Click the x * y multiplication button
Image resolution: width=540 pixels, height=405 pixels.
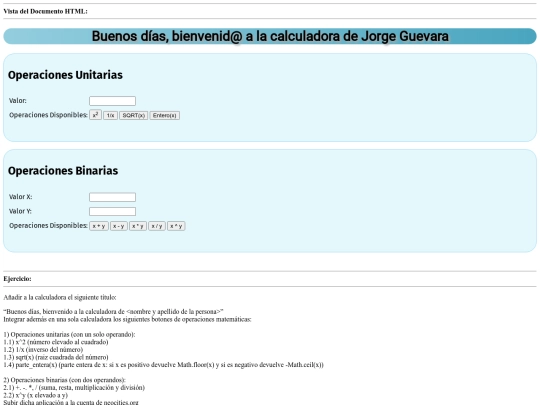138,226
